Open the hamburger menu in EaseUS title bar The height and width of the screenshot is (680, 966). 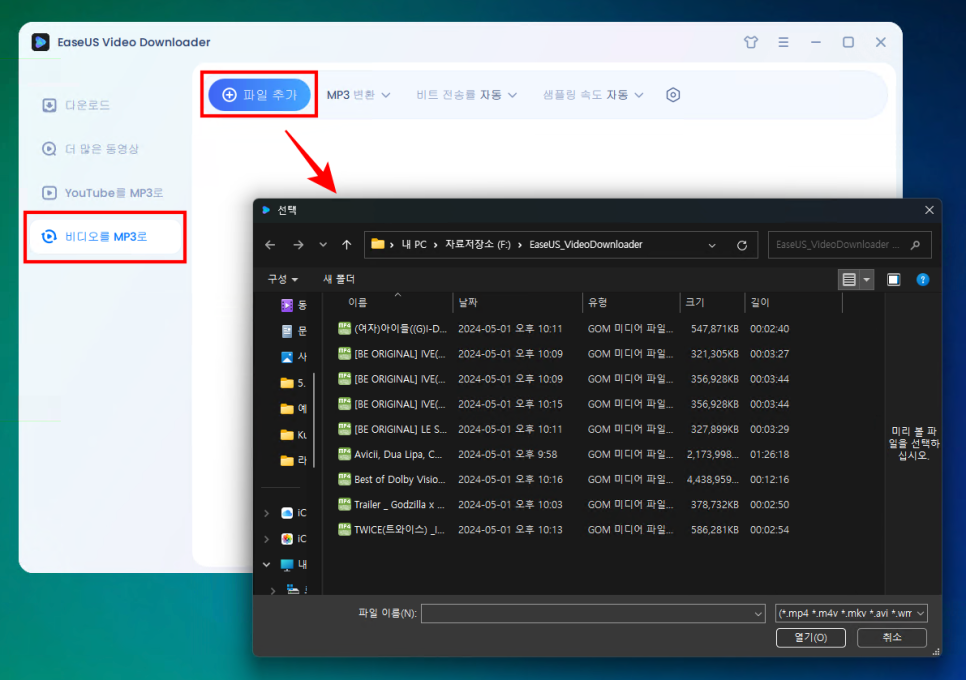tap(783, 42)
